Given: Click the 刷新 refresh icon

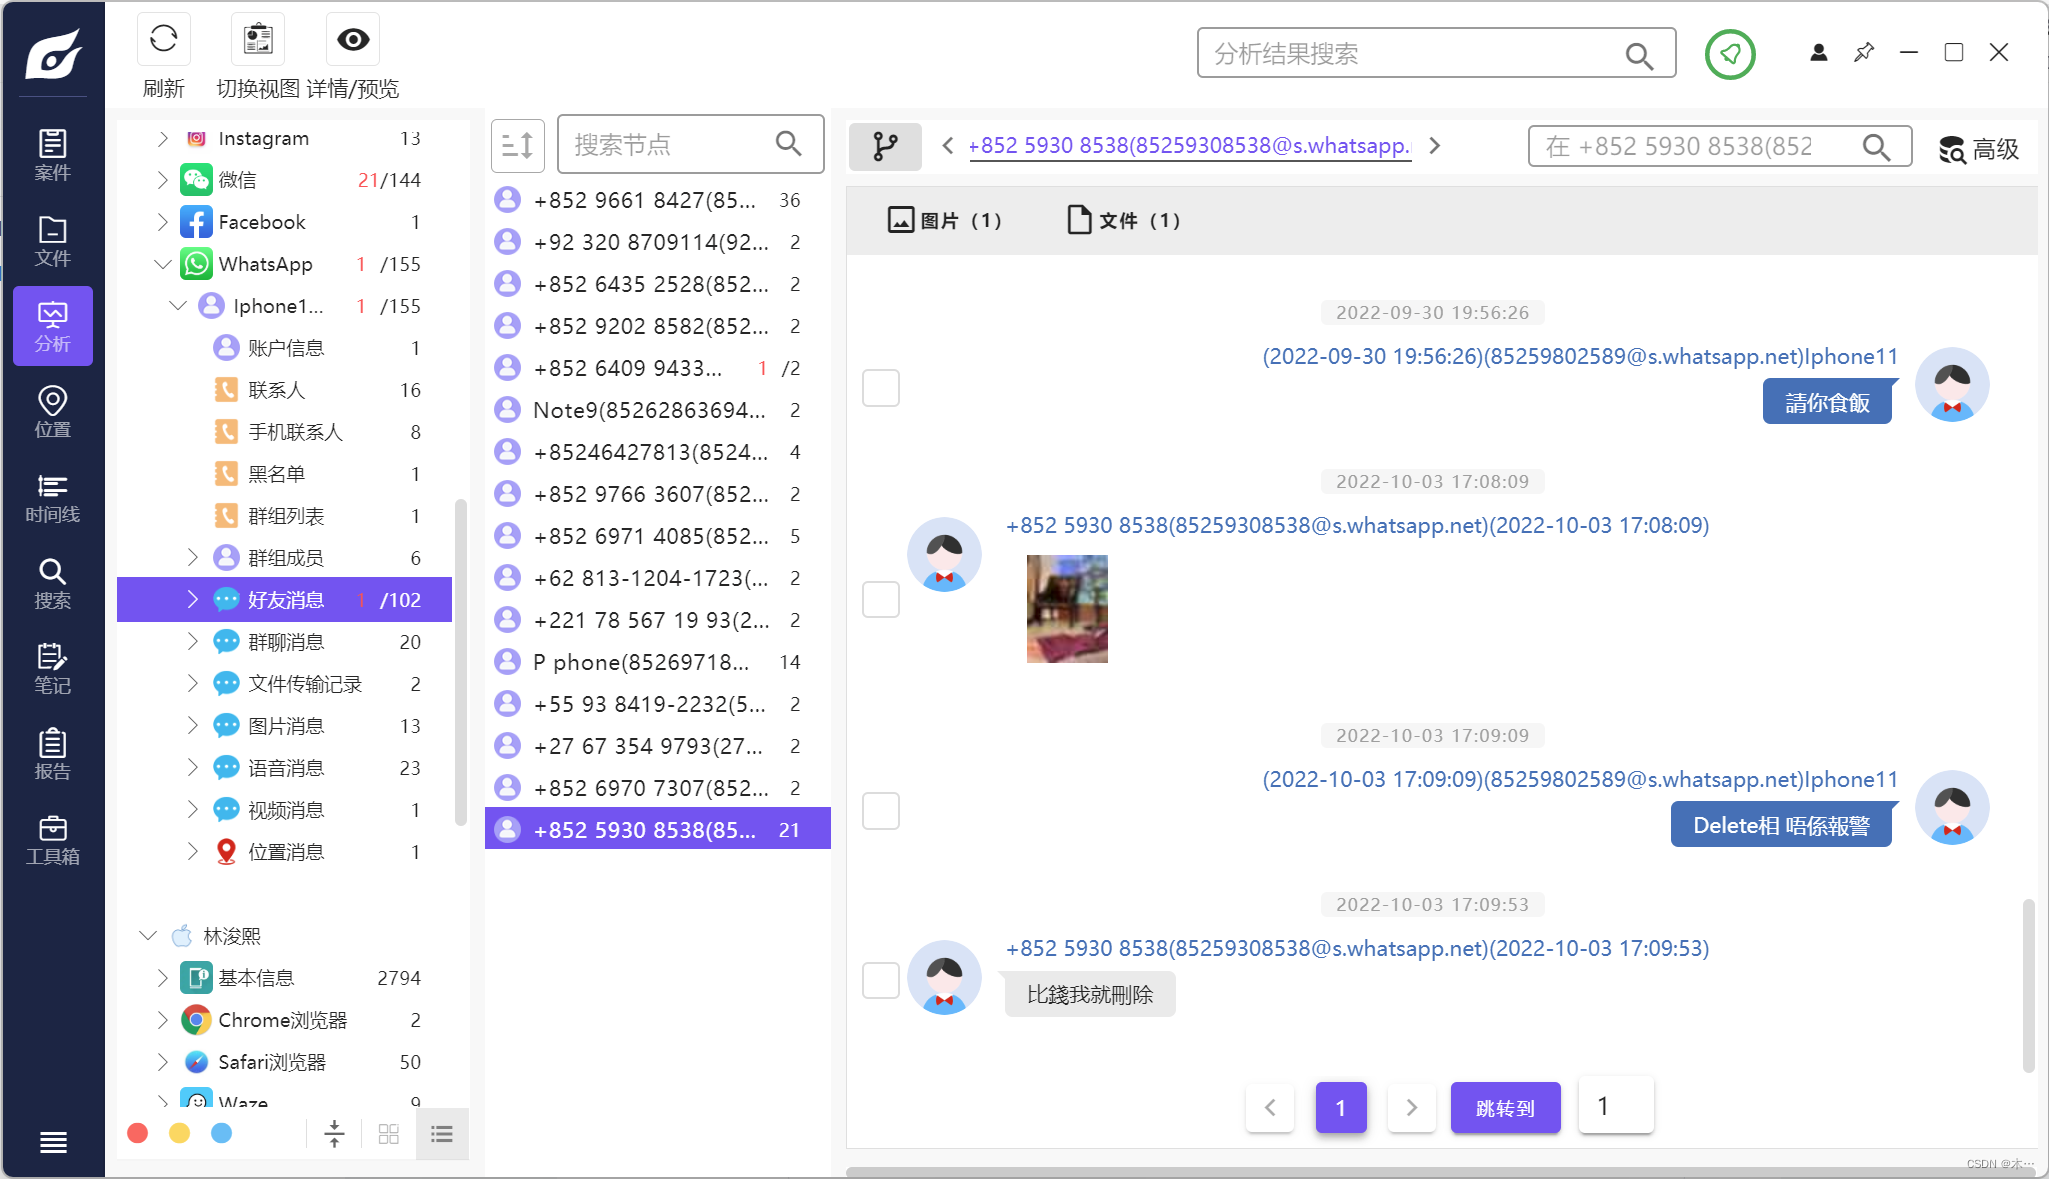Looking at the screenshot, I should click(x=163, y=40).
